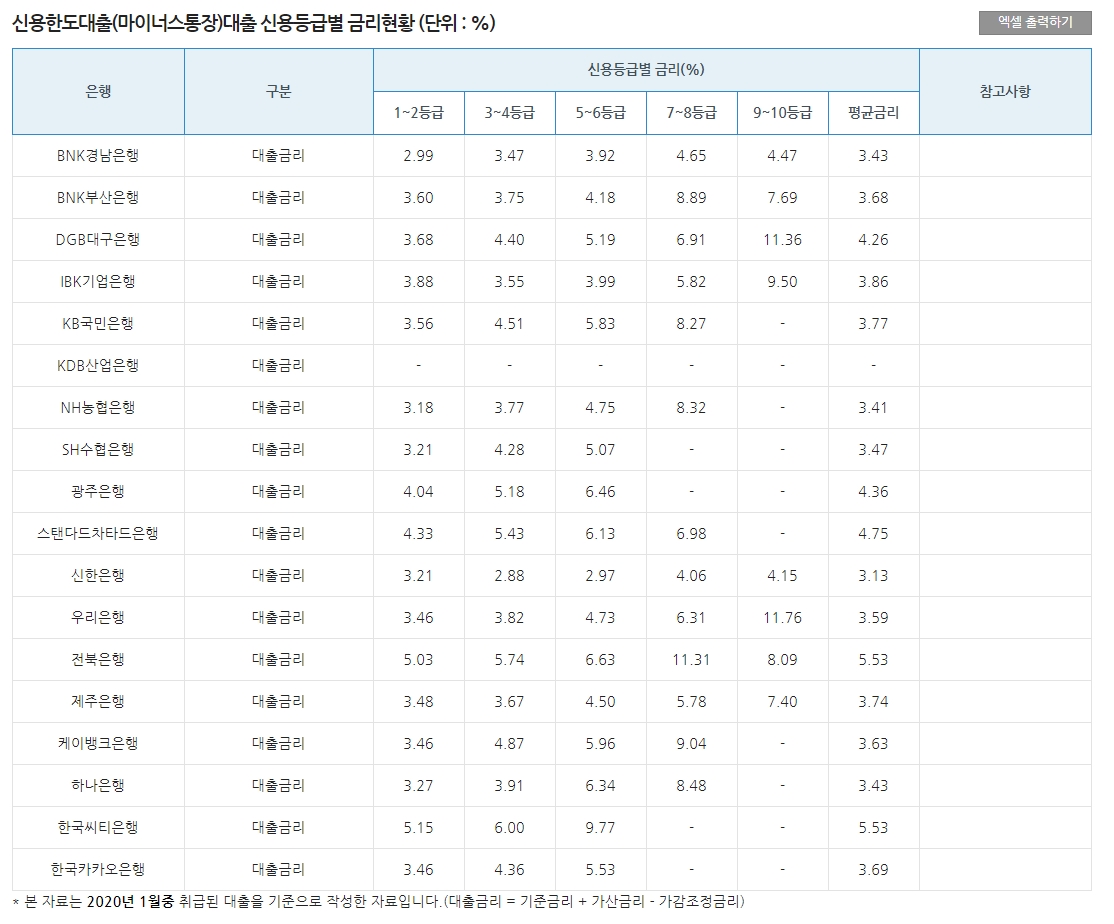The height and width of the screenshot is (924, 1114).
Task: Select the 은행 column header
Action: tap(98, 92)
